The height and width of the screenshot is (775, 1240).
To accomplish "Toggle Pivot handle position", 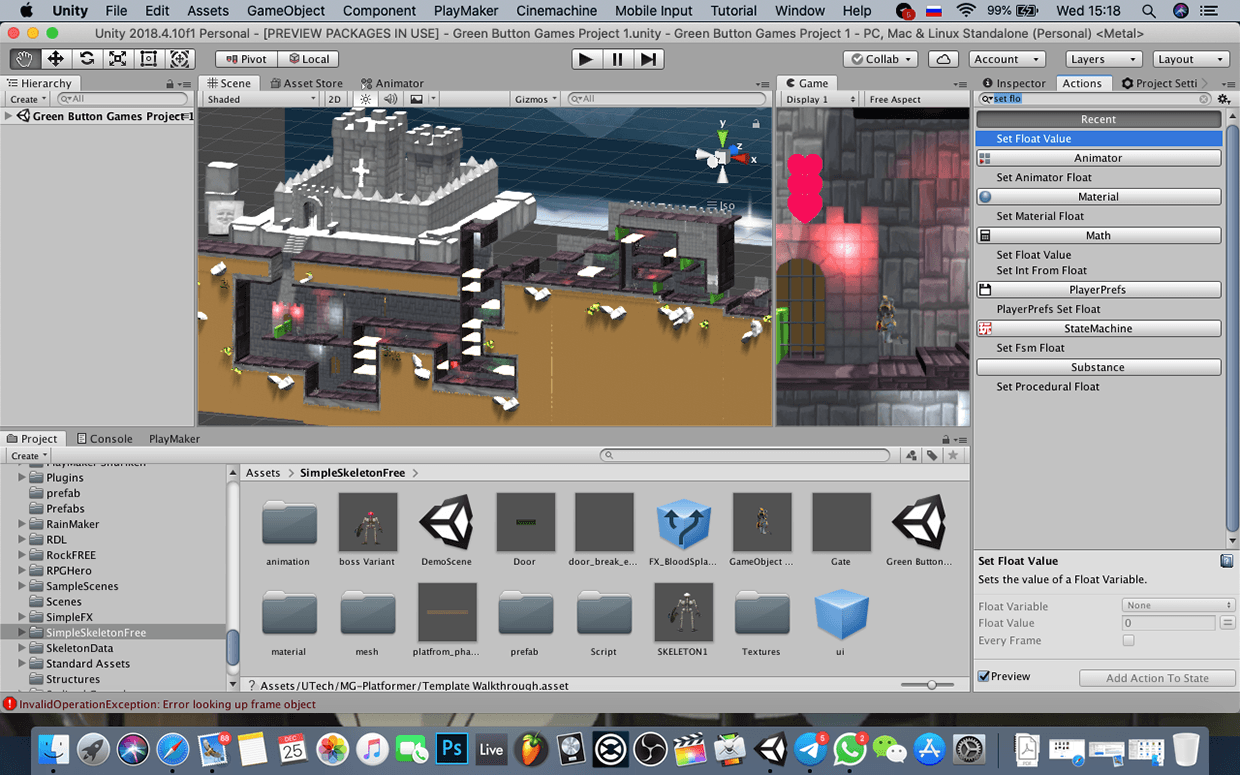I will pyautogui.click(x=246, y=59).
